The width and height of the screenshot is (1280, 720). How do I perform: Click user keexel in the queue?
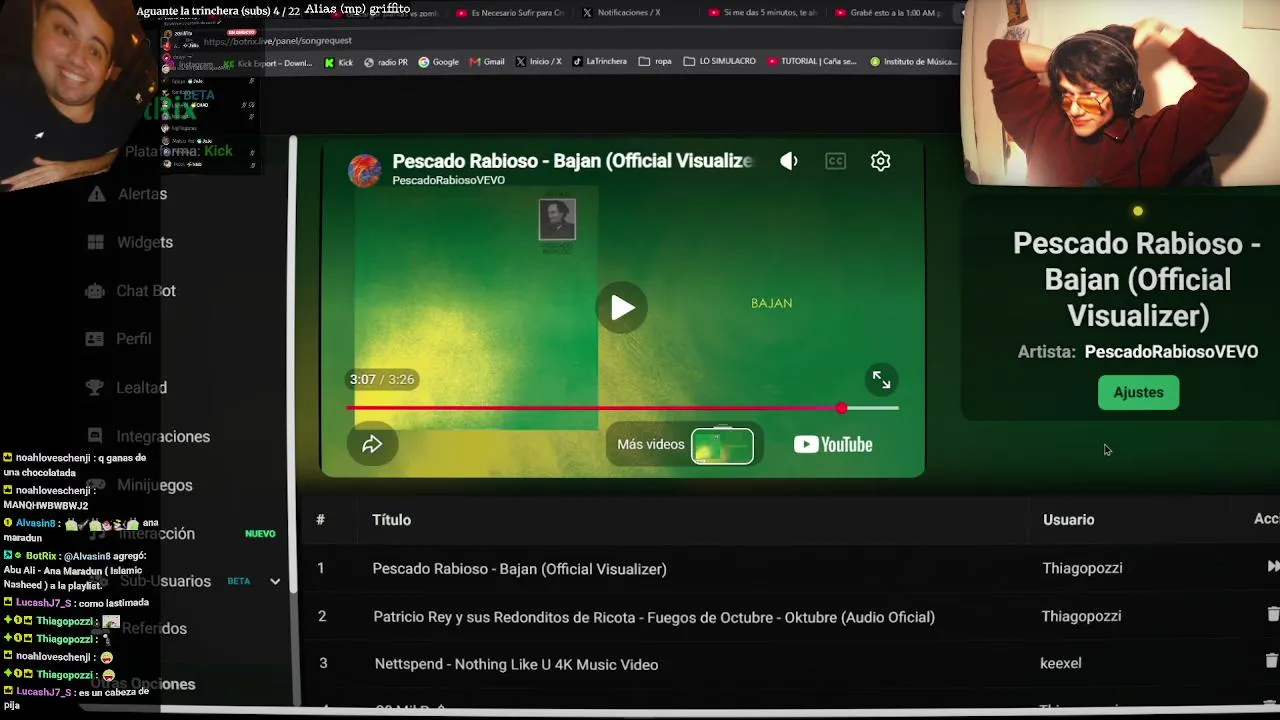point(1060,663)
